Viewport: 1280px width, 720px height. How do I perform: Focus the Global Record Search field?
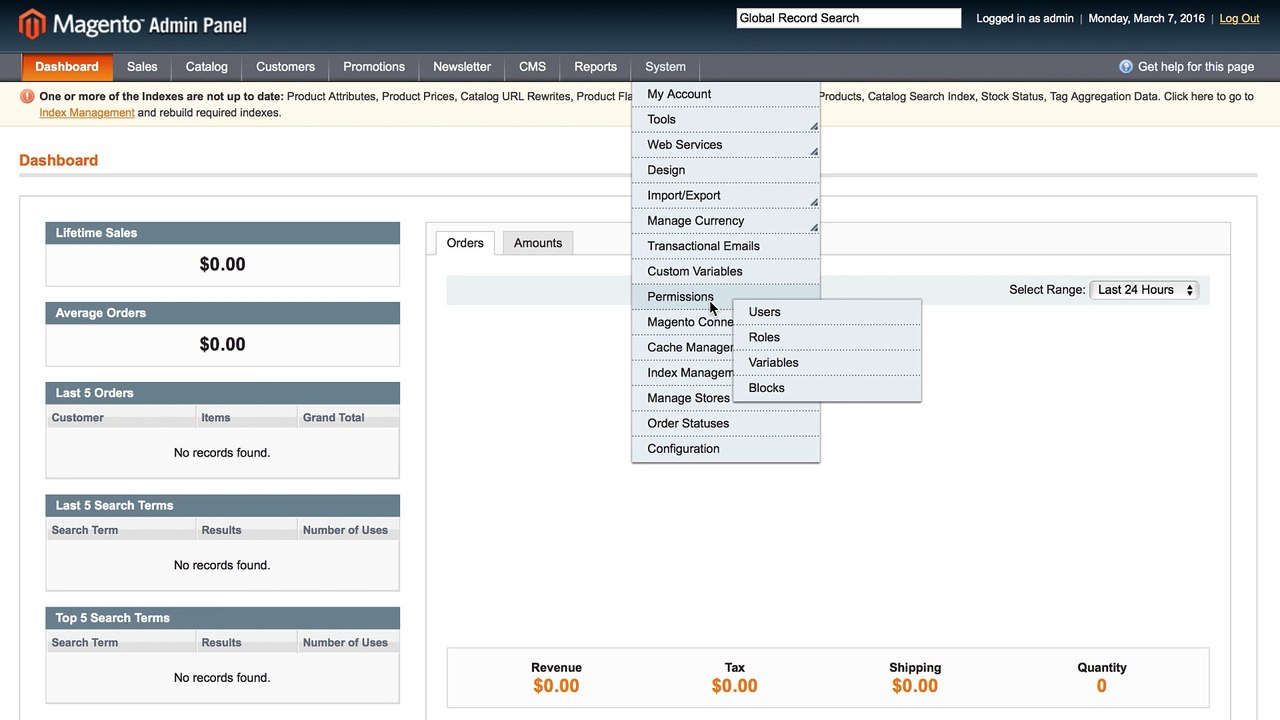click(x=849, y=18)
